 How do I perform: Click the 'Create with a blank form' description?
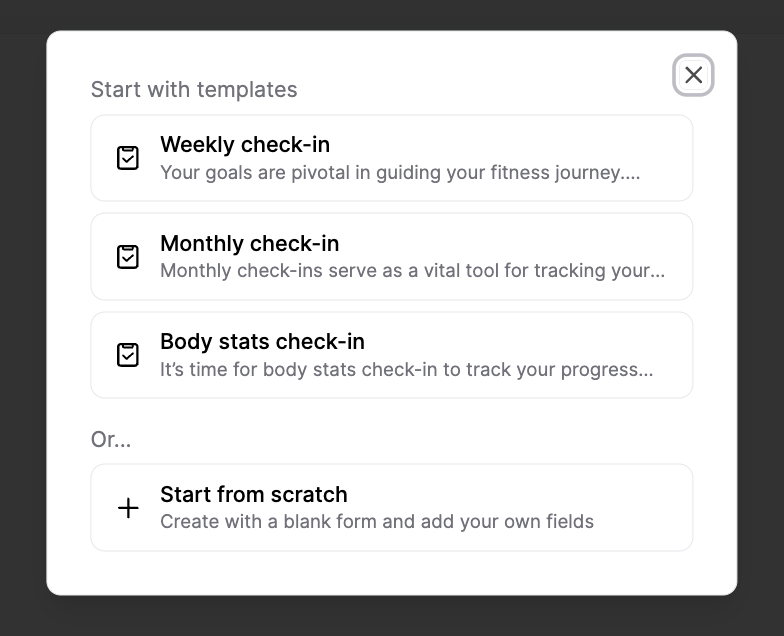pos(377,521)
